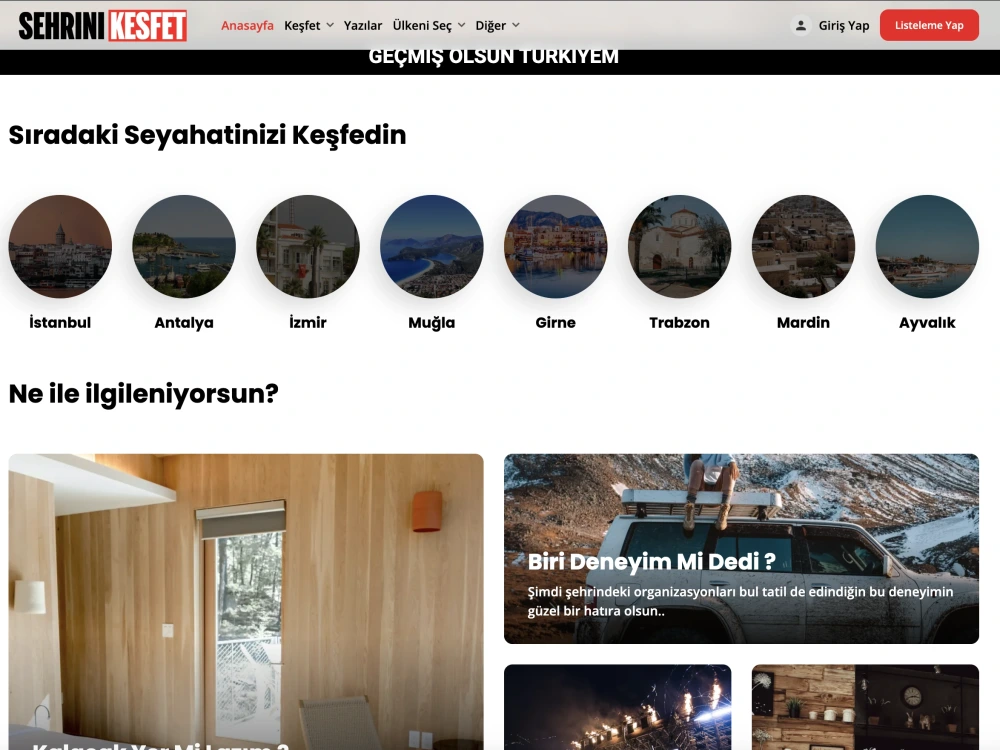Viewport: 1000px width, 750px height.
Task: Click the Şehrini Keşfet logo
Action: click(x=103, y=26)
